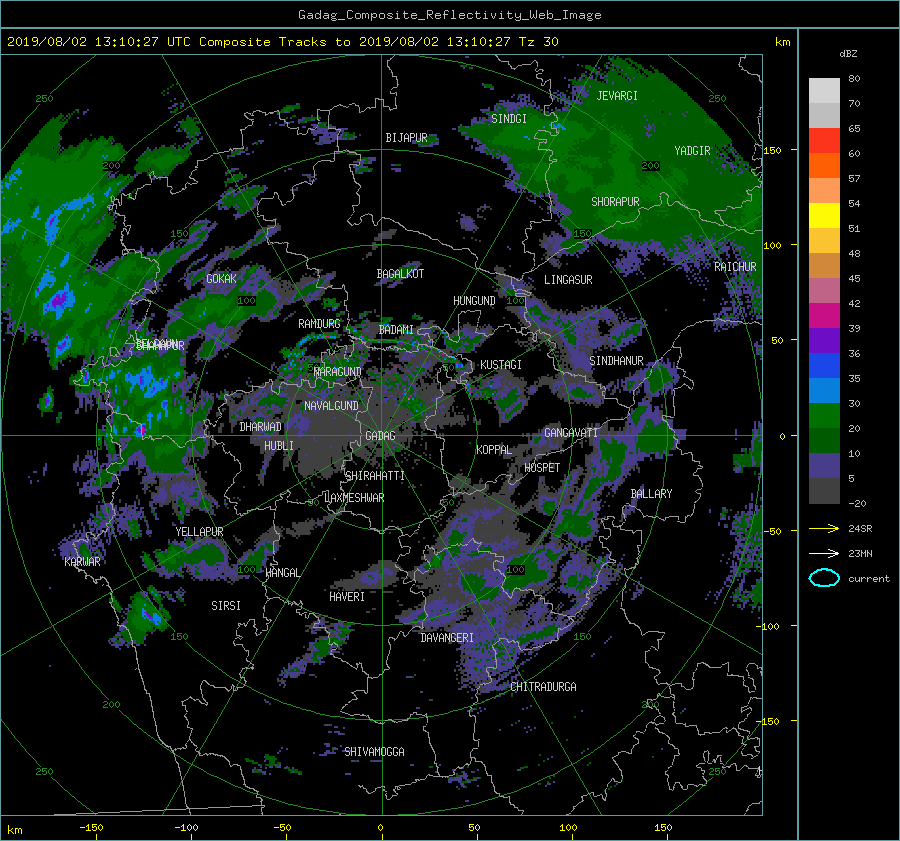Select the red 65 dBZ legend swatch
Screen dimensions: 900x841
[x=824, y=140]
